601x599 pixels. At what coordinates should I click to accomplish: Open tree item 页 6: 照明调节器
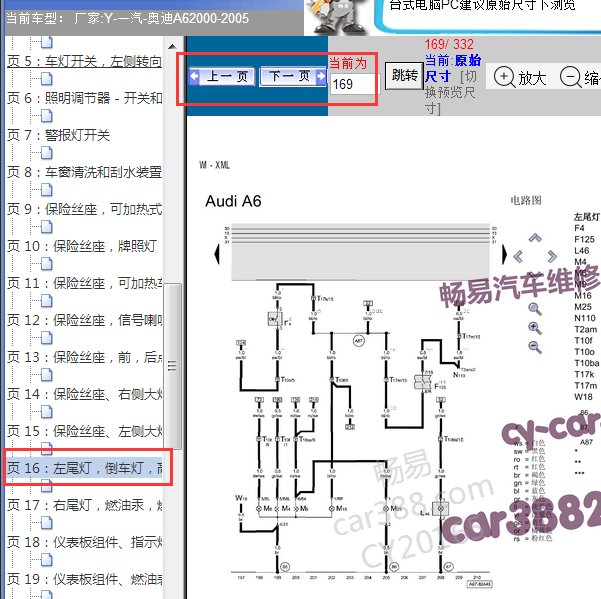(x=84, y=98)
